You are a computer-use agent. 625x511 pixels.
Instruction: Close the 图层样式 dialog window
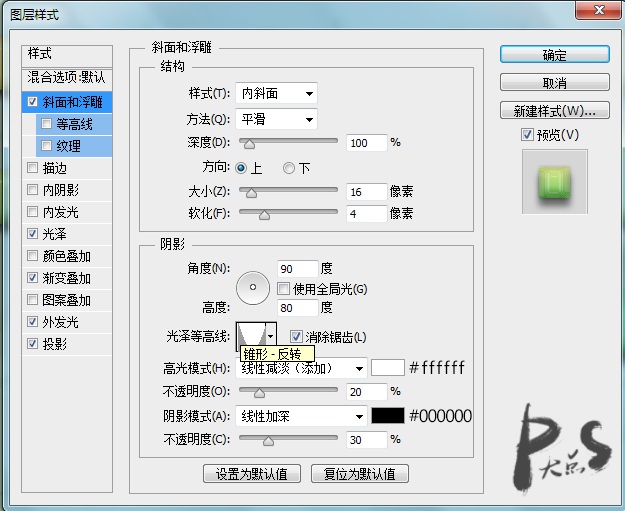pos(599,10)
